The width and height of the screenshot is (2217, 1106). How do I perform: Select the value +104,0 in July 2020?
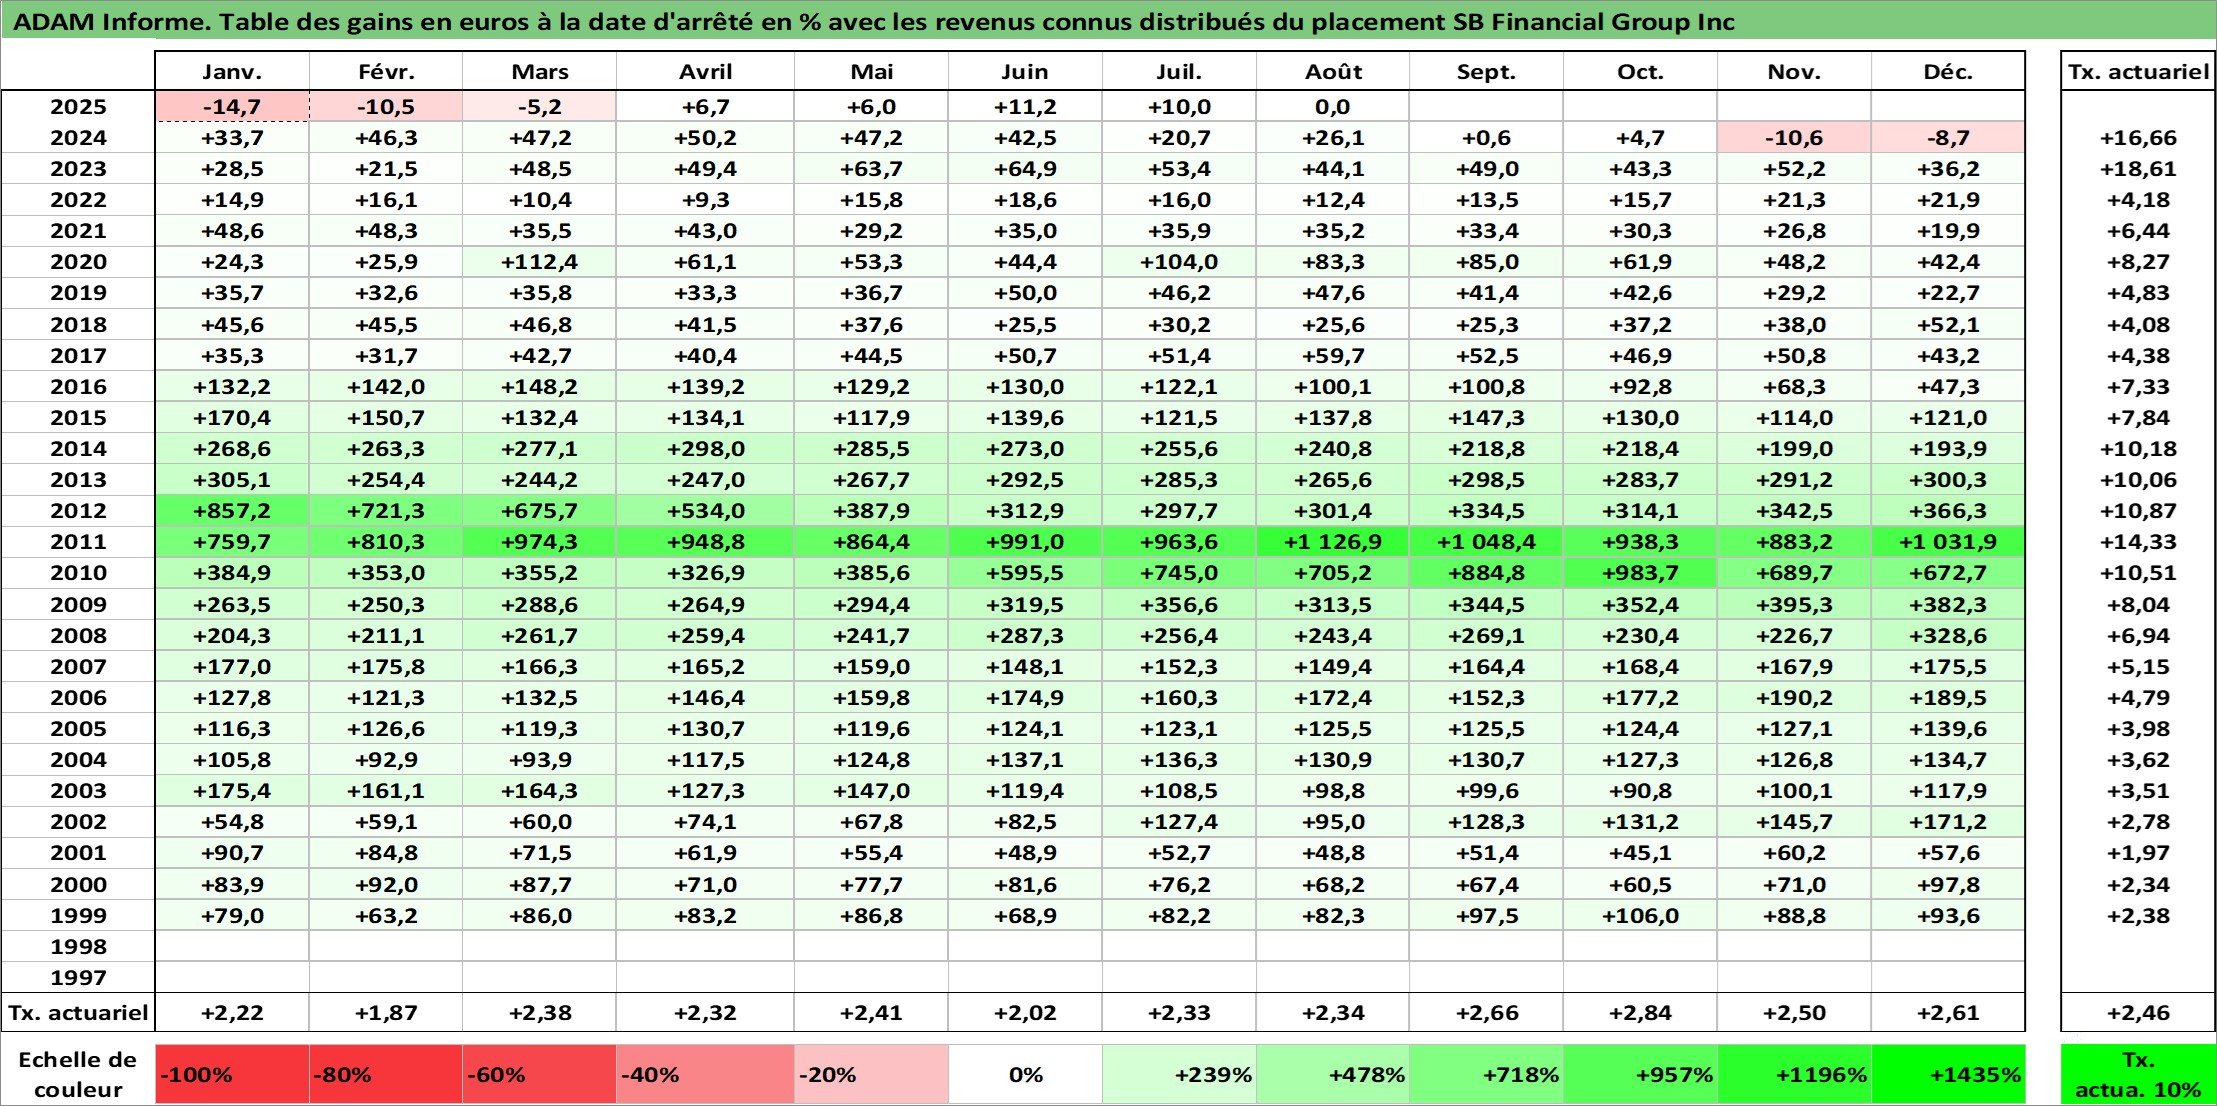[1179, 262]
